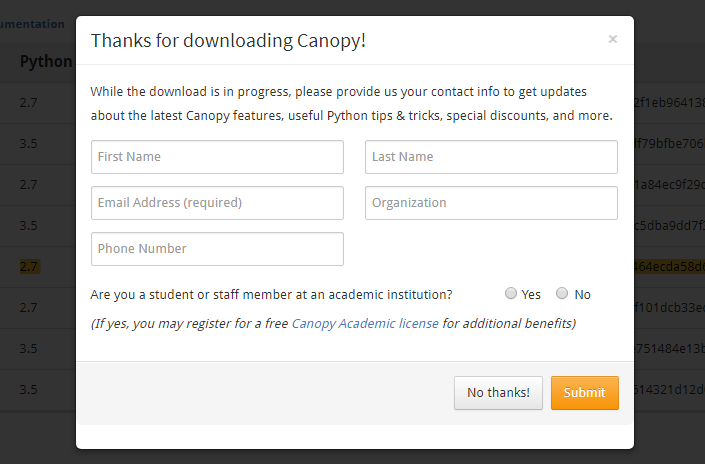Image resolution: width=705 pixels, height=464 pixels.
Task: Click the hash text containing 14321d12d
Action: pos(669,389)
